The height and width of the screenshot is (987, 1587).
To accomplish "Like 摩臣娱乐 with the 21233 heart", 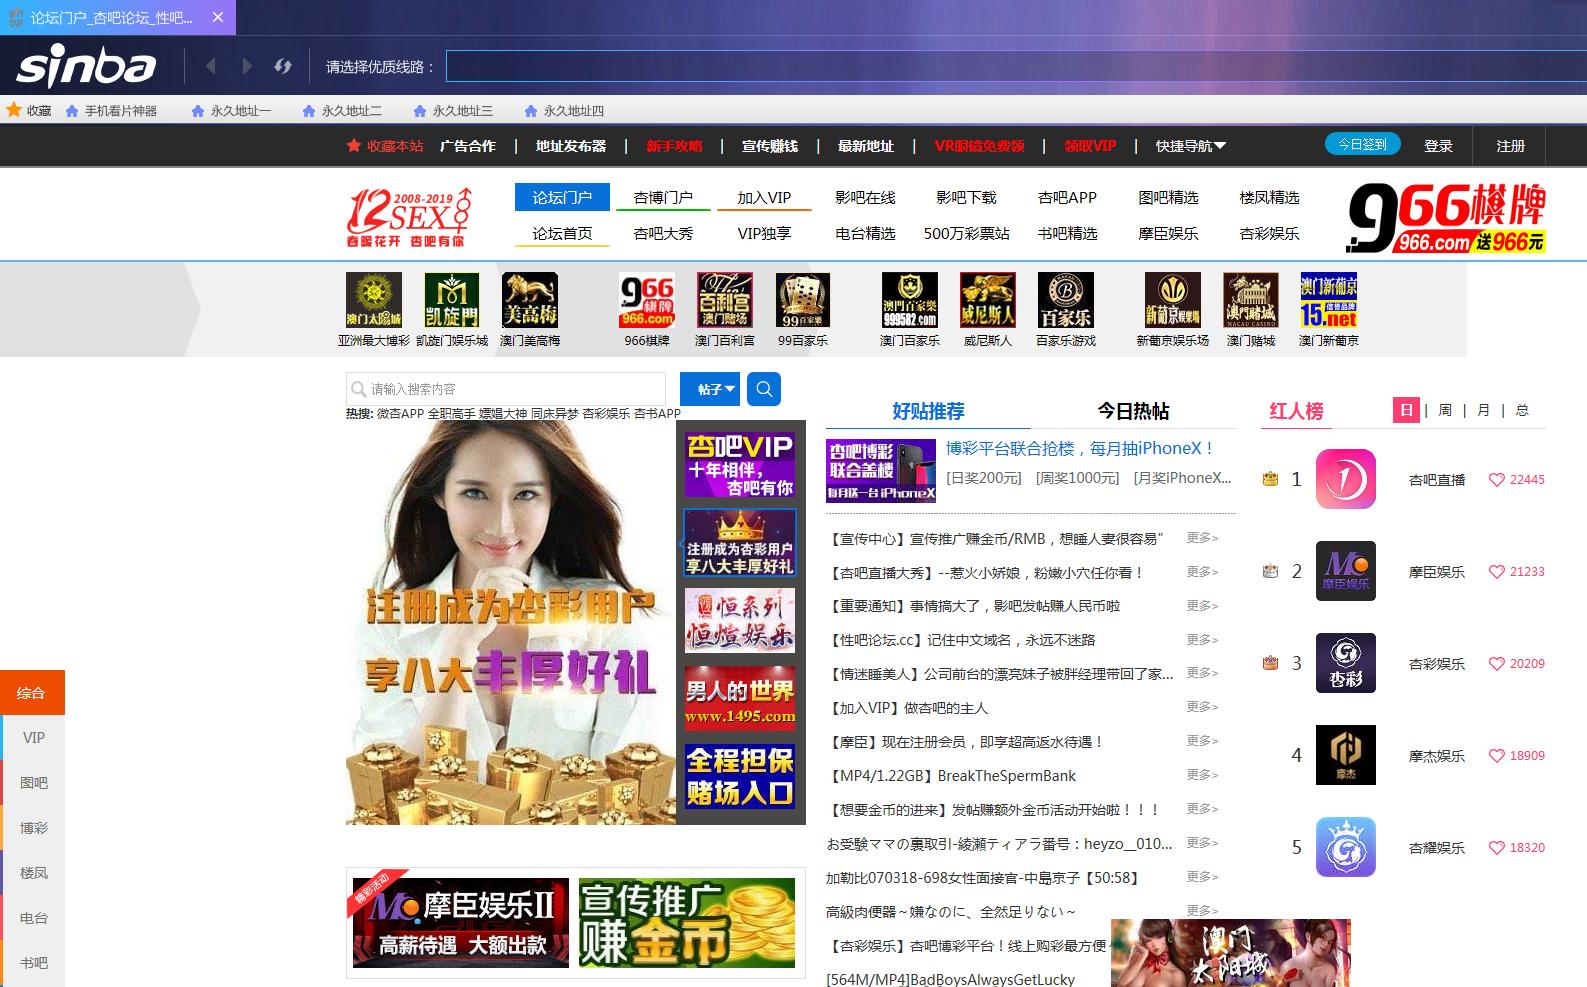I will 1497,572.
